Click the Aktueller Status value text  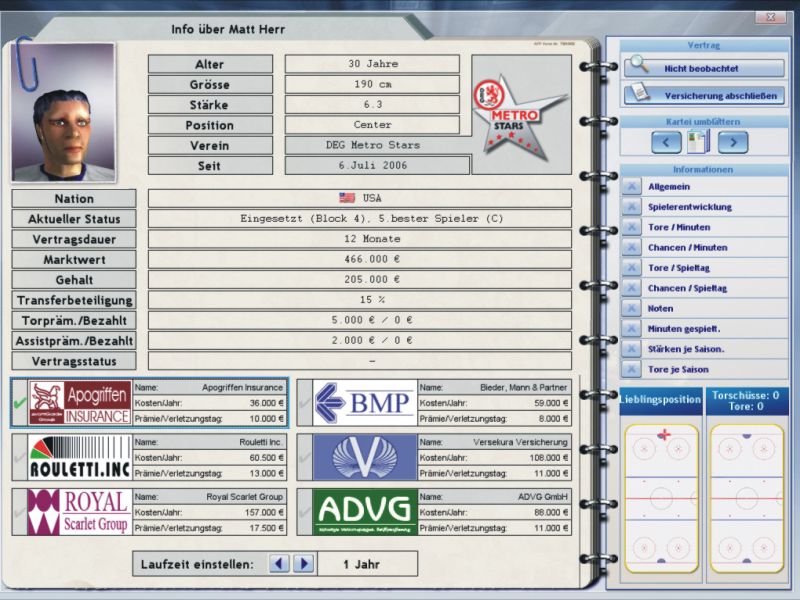click(x=372, y=218)
